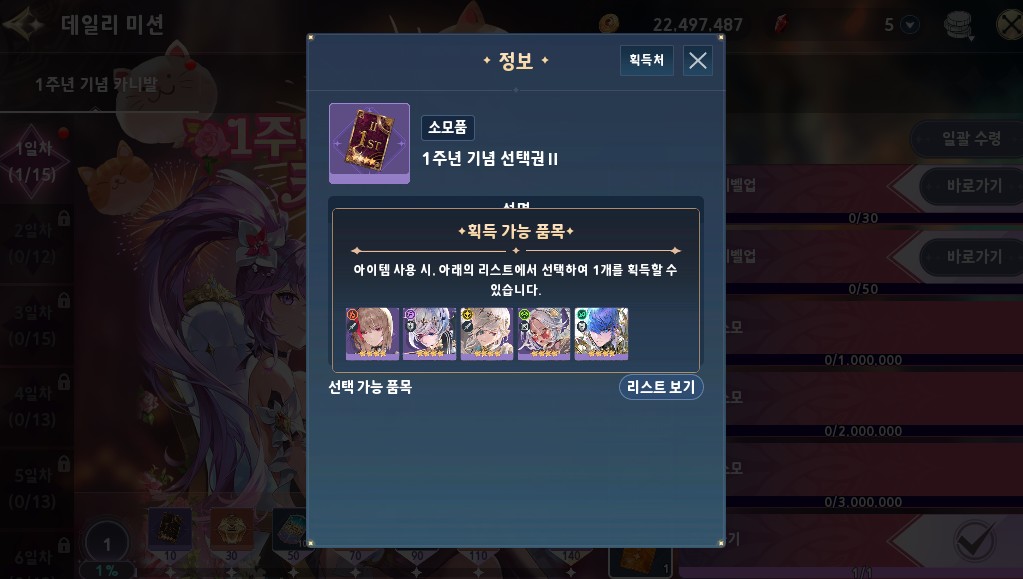This screenshot has width=1023, height=579.
Task: Click the red gem currency icon
Action: tap(780, 24)
